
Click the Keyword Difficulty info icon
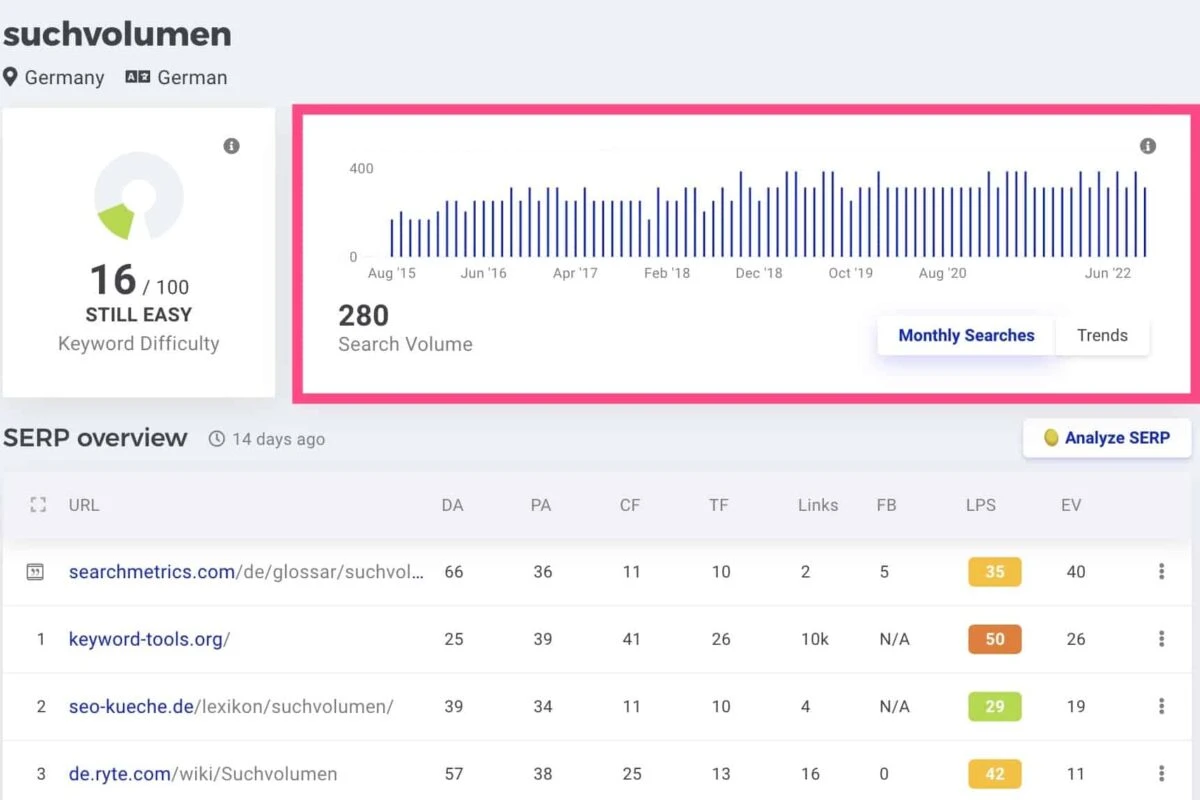tap(231, 146)
